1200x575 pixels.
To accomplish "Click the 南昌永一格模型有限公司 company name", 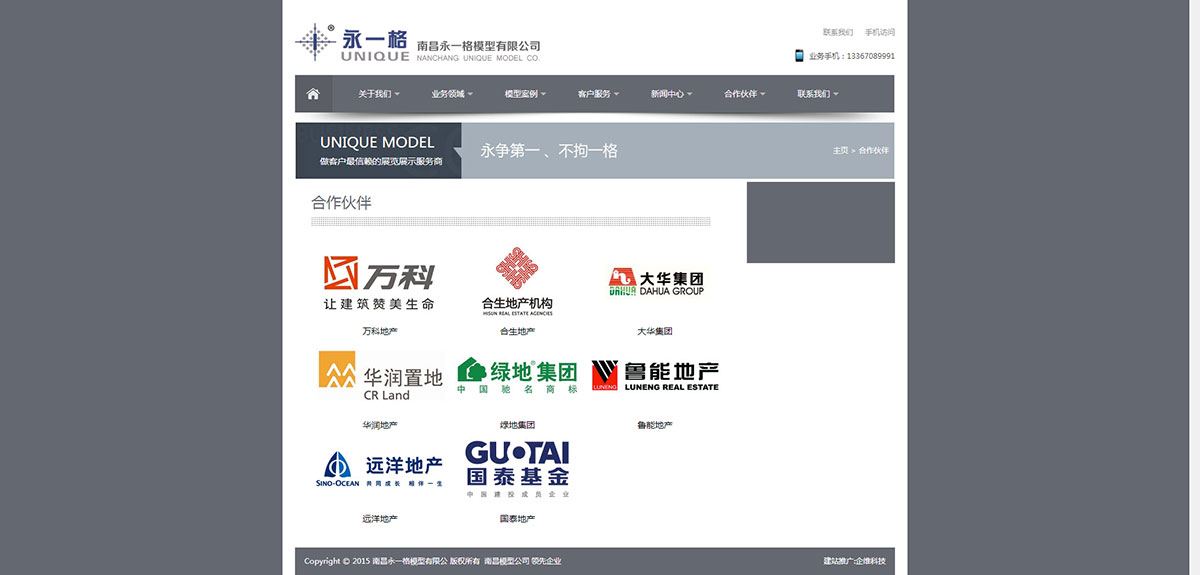I will (478, 46).
